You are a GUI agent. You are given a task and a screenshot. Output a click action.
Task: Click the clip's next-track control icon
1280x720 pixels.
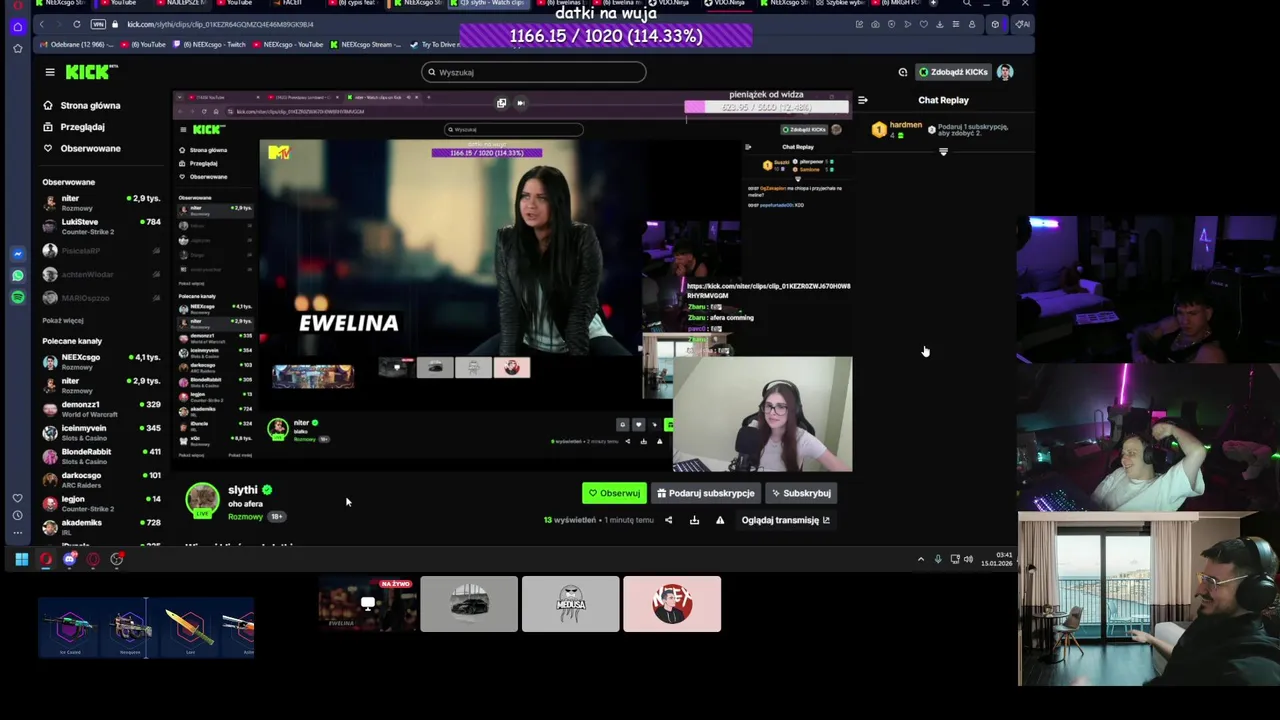coord(520,102)
